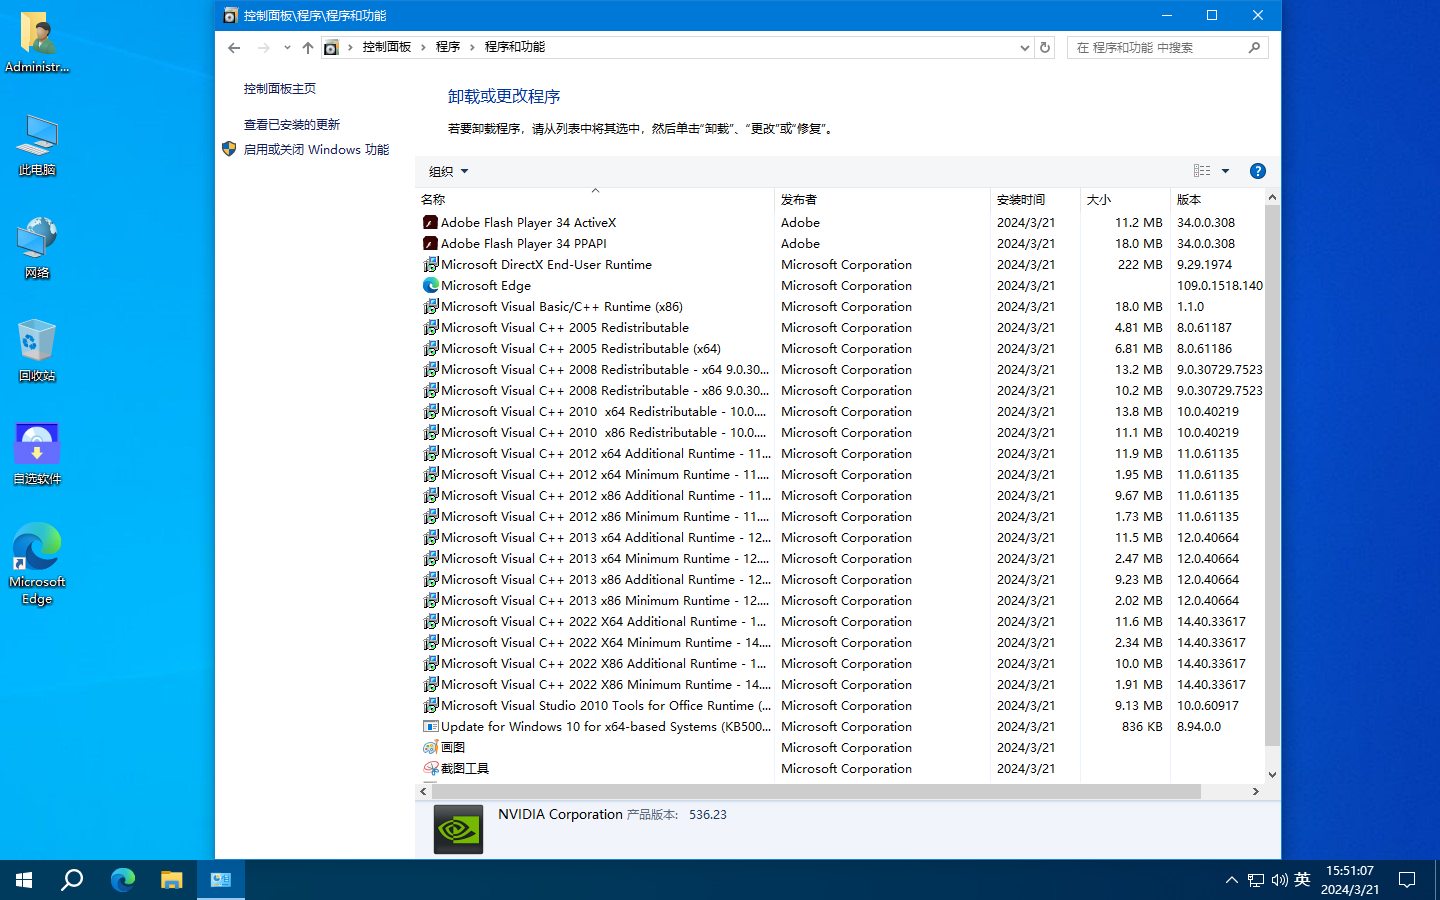Click the view layout icon in toolbar
Viewport: 1440px width, 900px height.
(x=1202, y=171)
